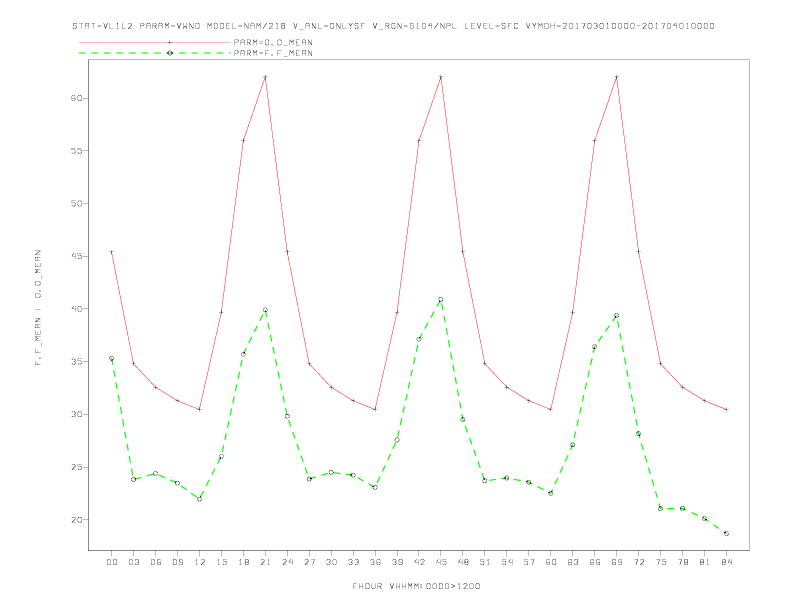Click the STAT=VLIL2 text in the header

pyautogui.click(x=103, y=26)
